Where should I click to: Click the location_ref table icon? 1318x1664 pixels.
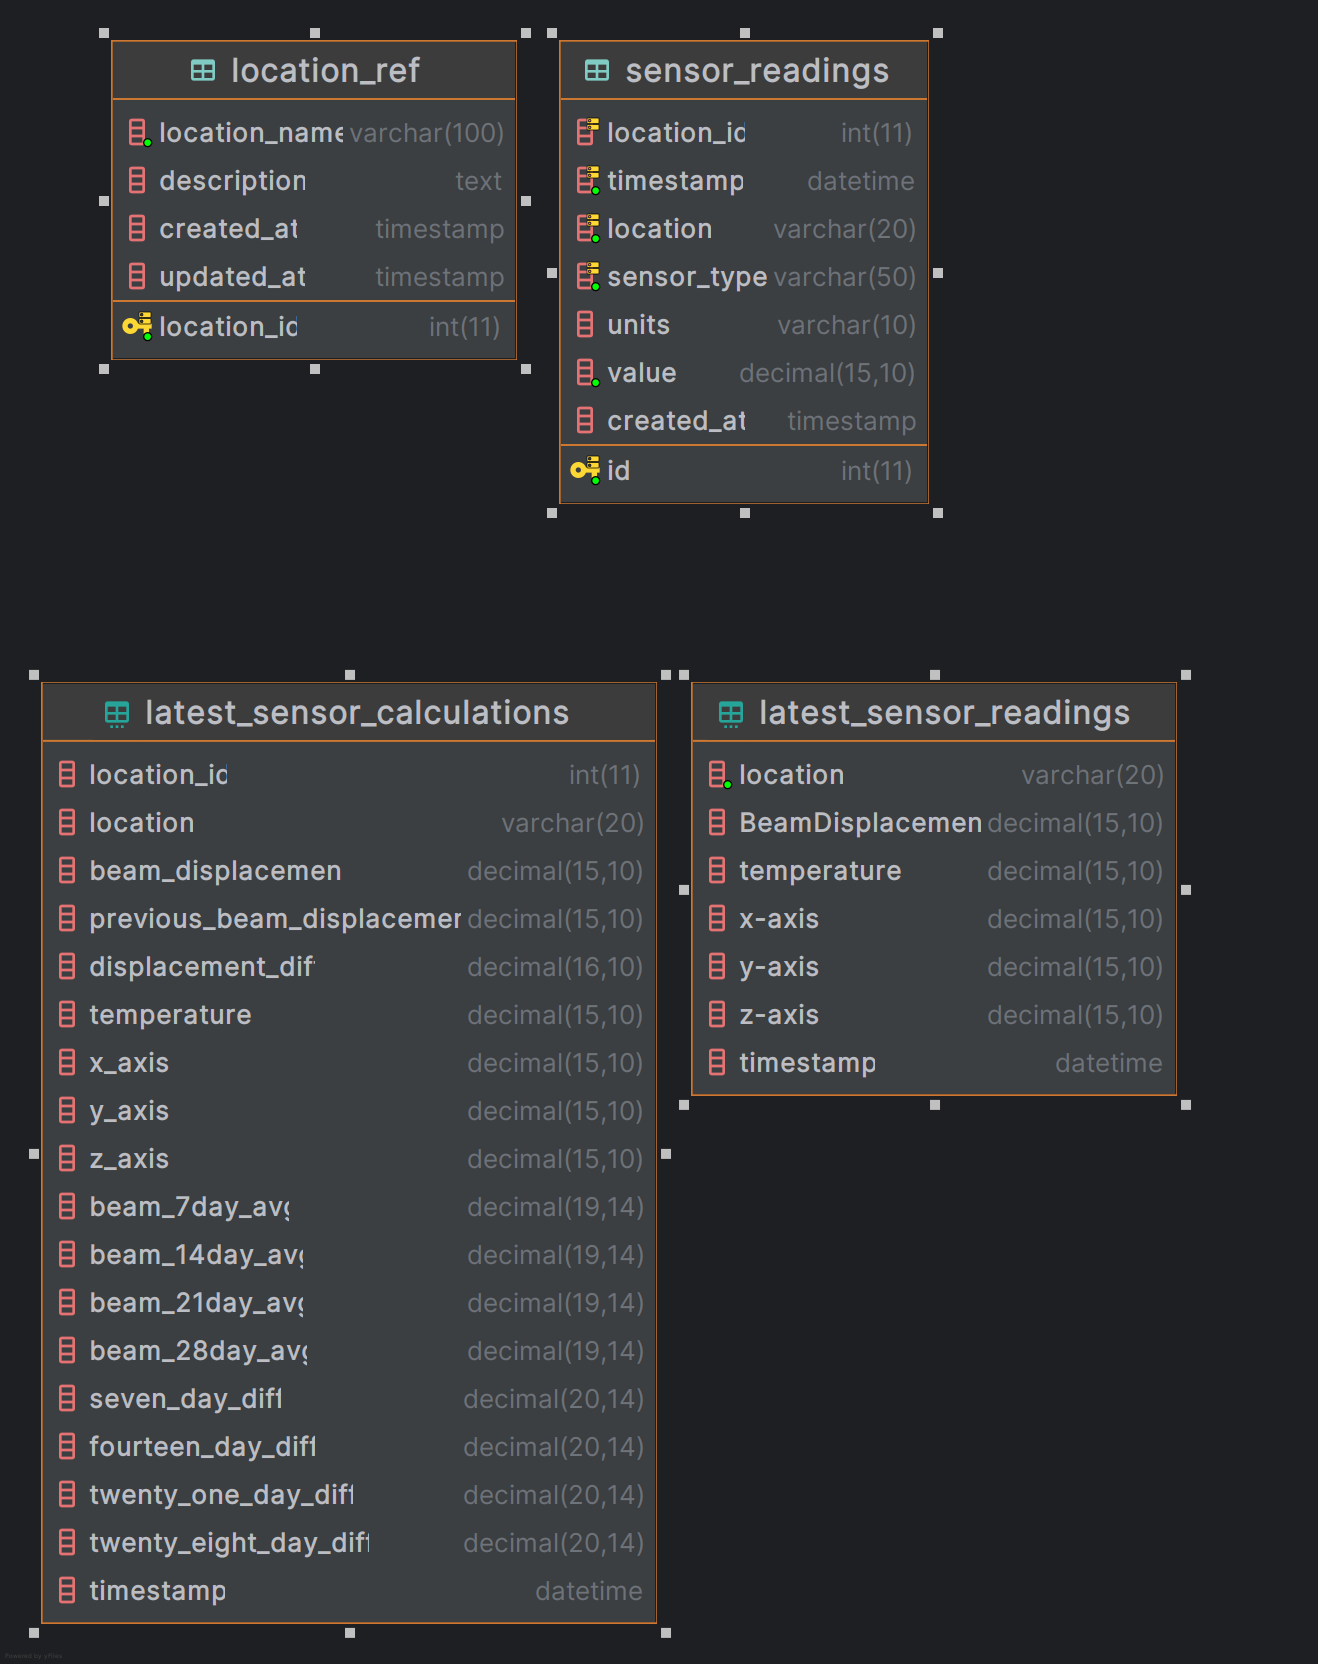[203, 70]
